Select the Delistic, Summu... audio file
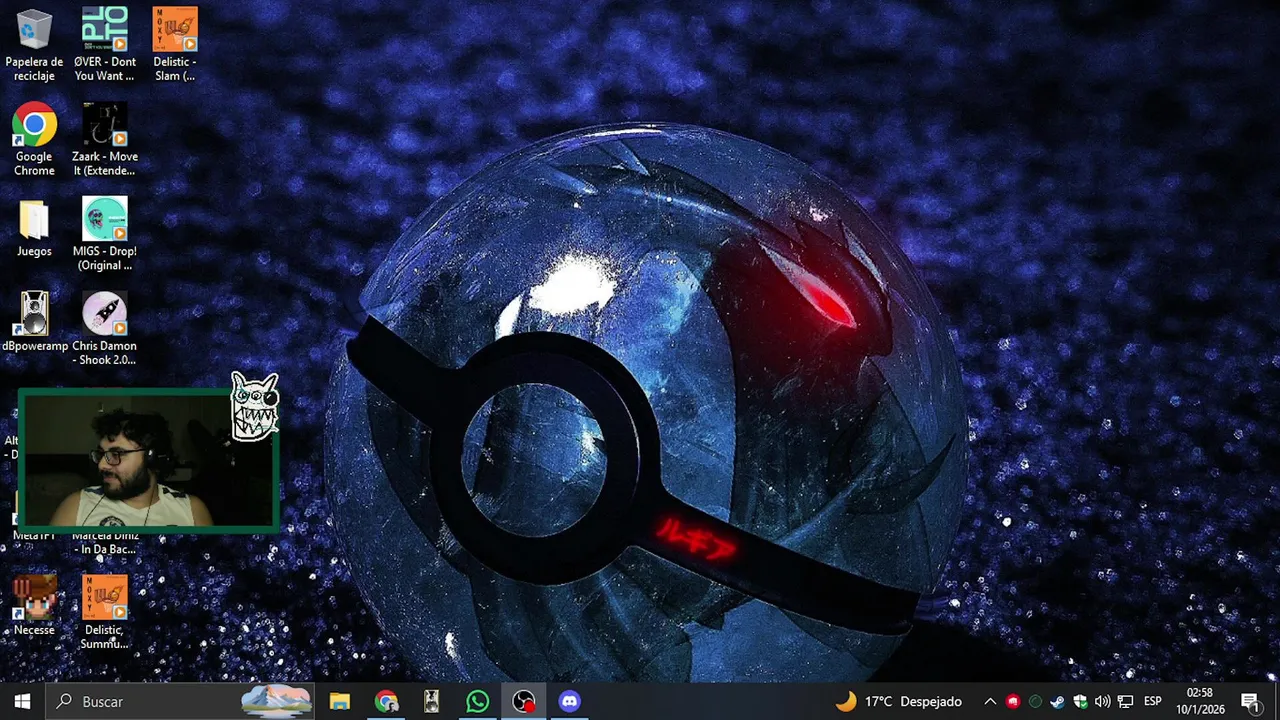 (x=104, y=612)
